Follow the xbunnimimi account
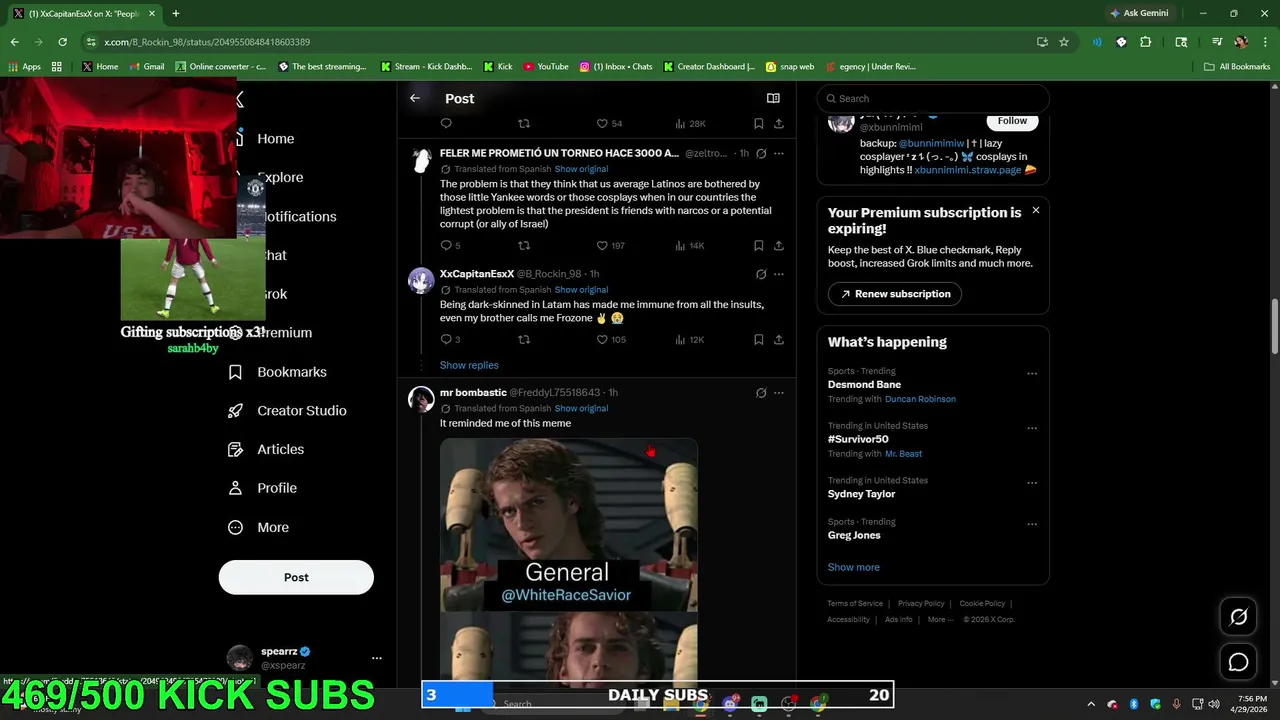Viewport: 1280px width, 720px height. tap(1012, 121)
